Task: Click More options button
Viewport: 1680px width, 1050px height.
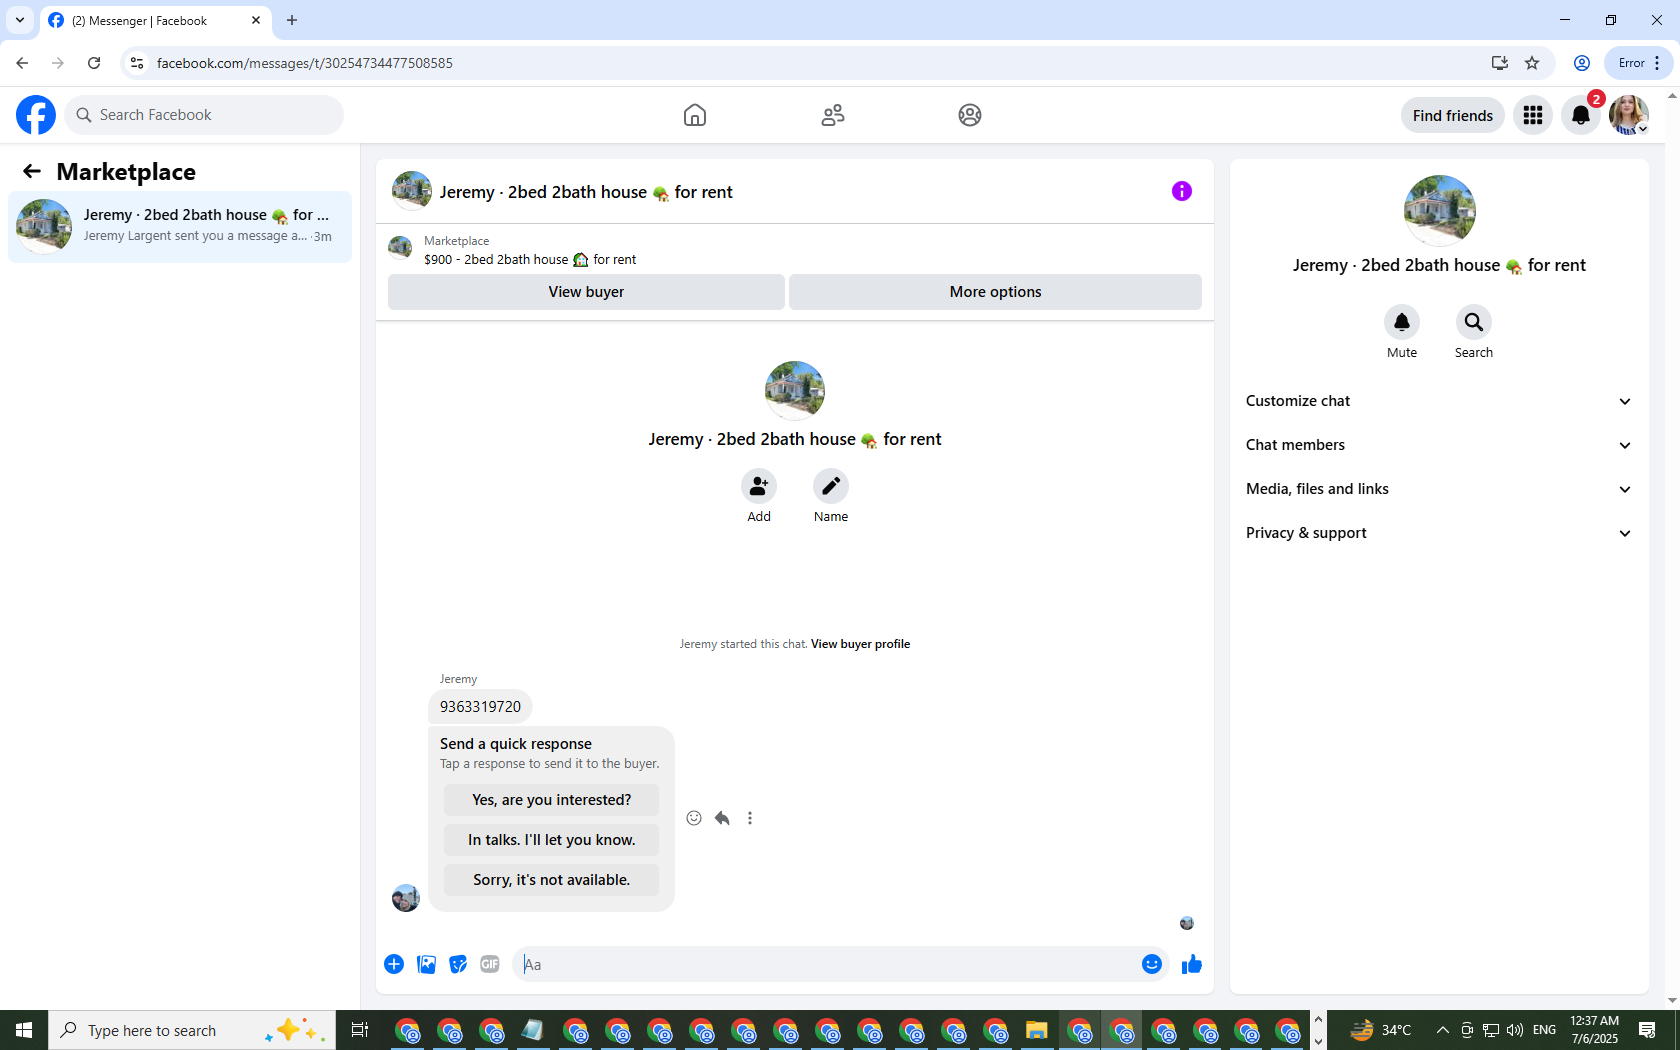Action: [x=995, y=292]
